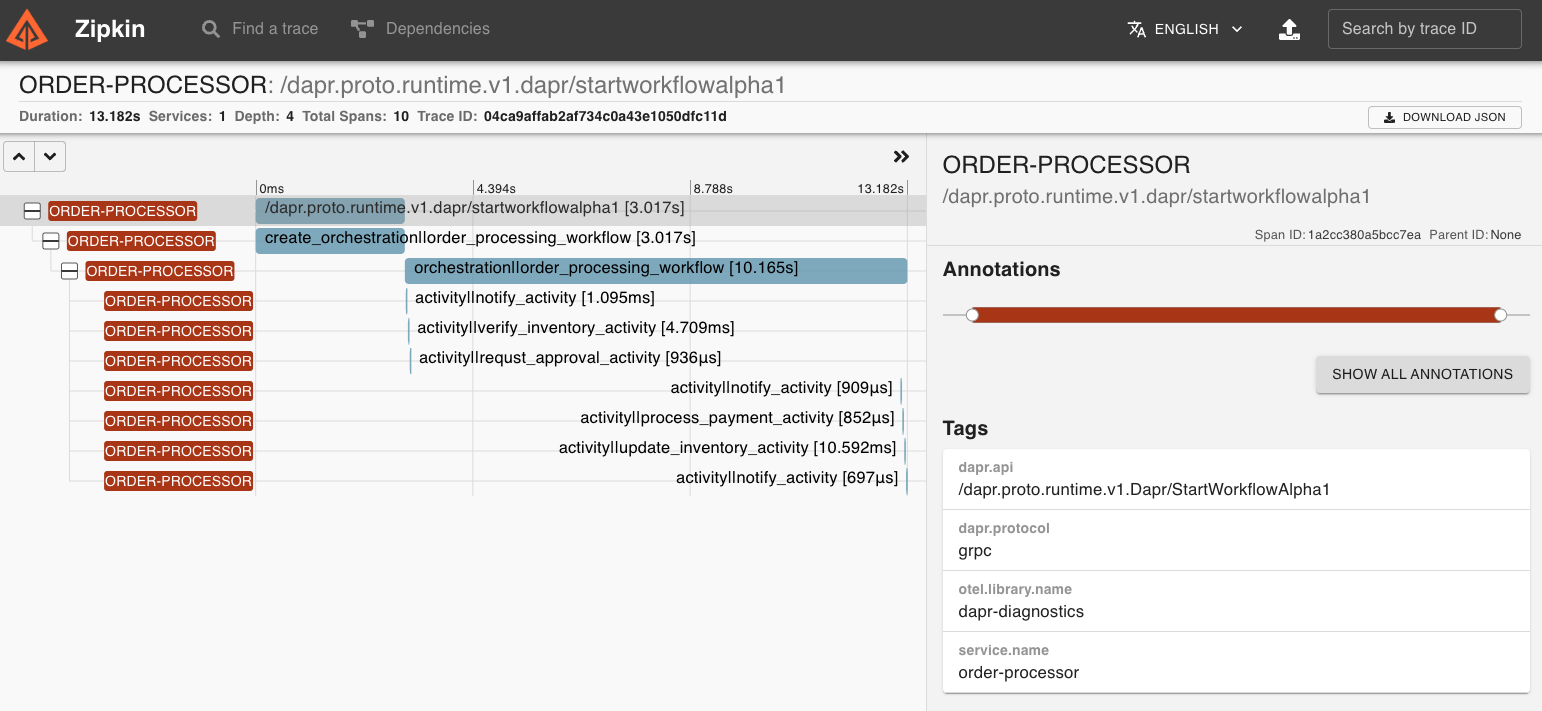This screenshot has height=711, width=1542.
Task: Focus the Search by trace ID field
Action: (x=1423, y=29)
